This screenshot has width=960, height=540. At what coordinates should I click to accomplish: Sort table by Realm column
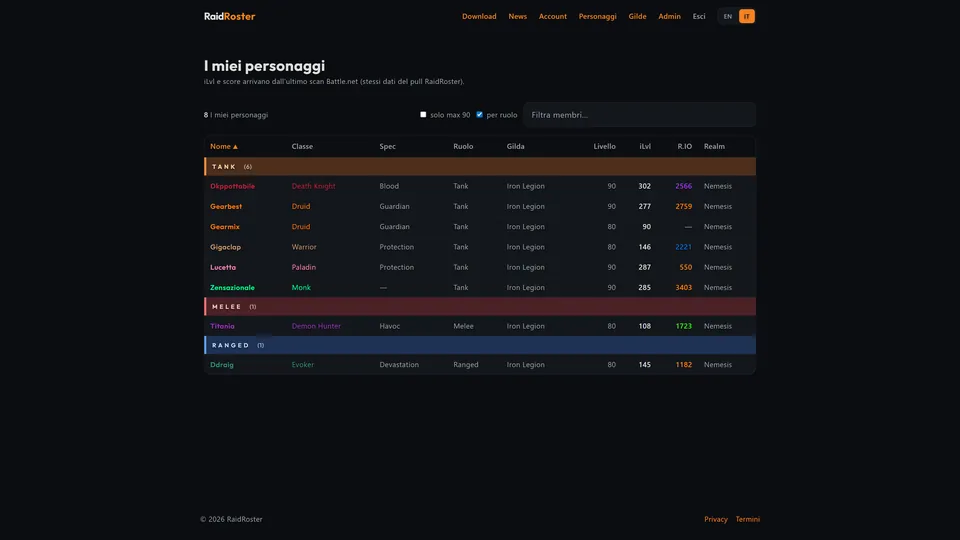[x=714, y=146]
